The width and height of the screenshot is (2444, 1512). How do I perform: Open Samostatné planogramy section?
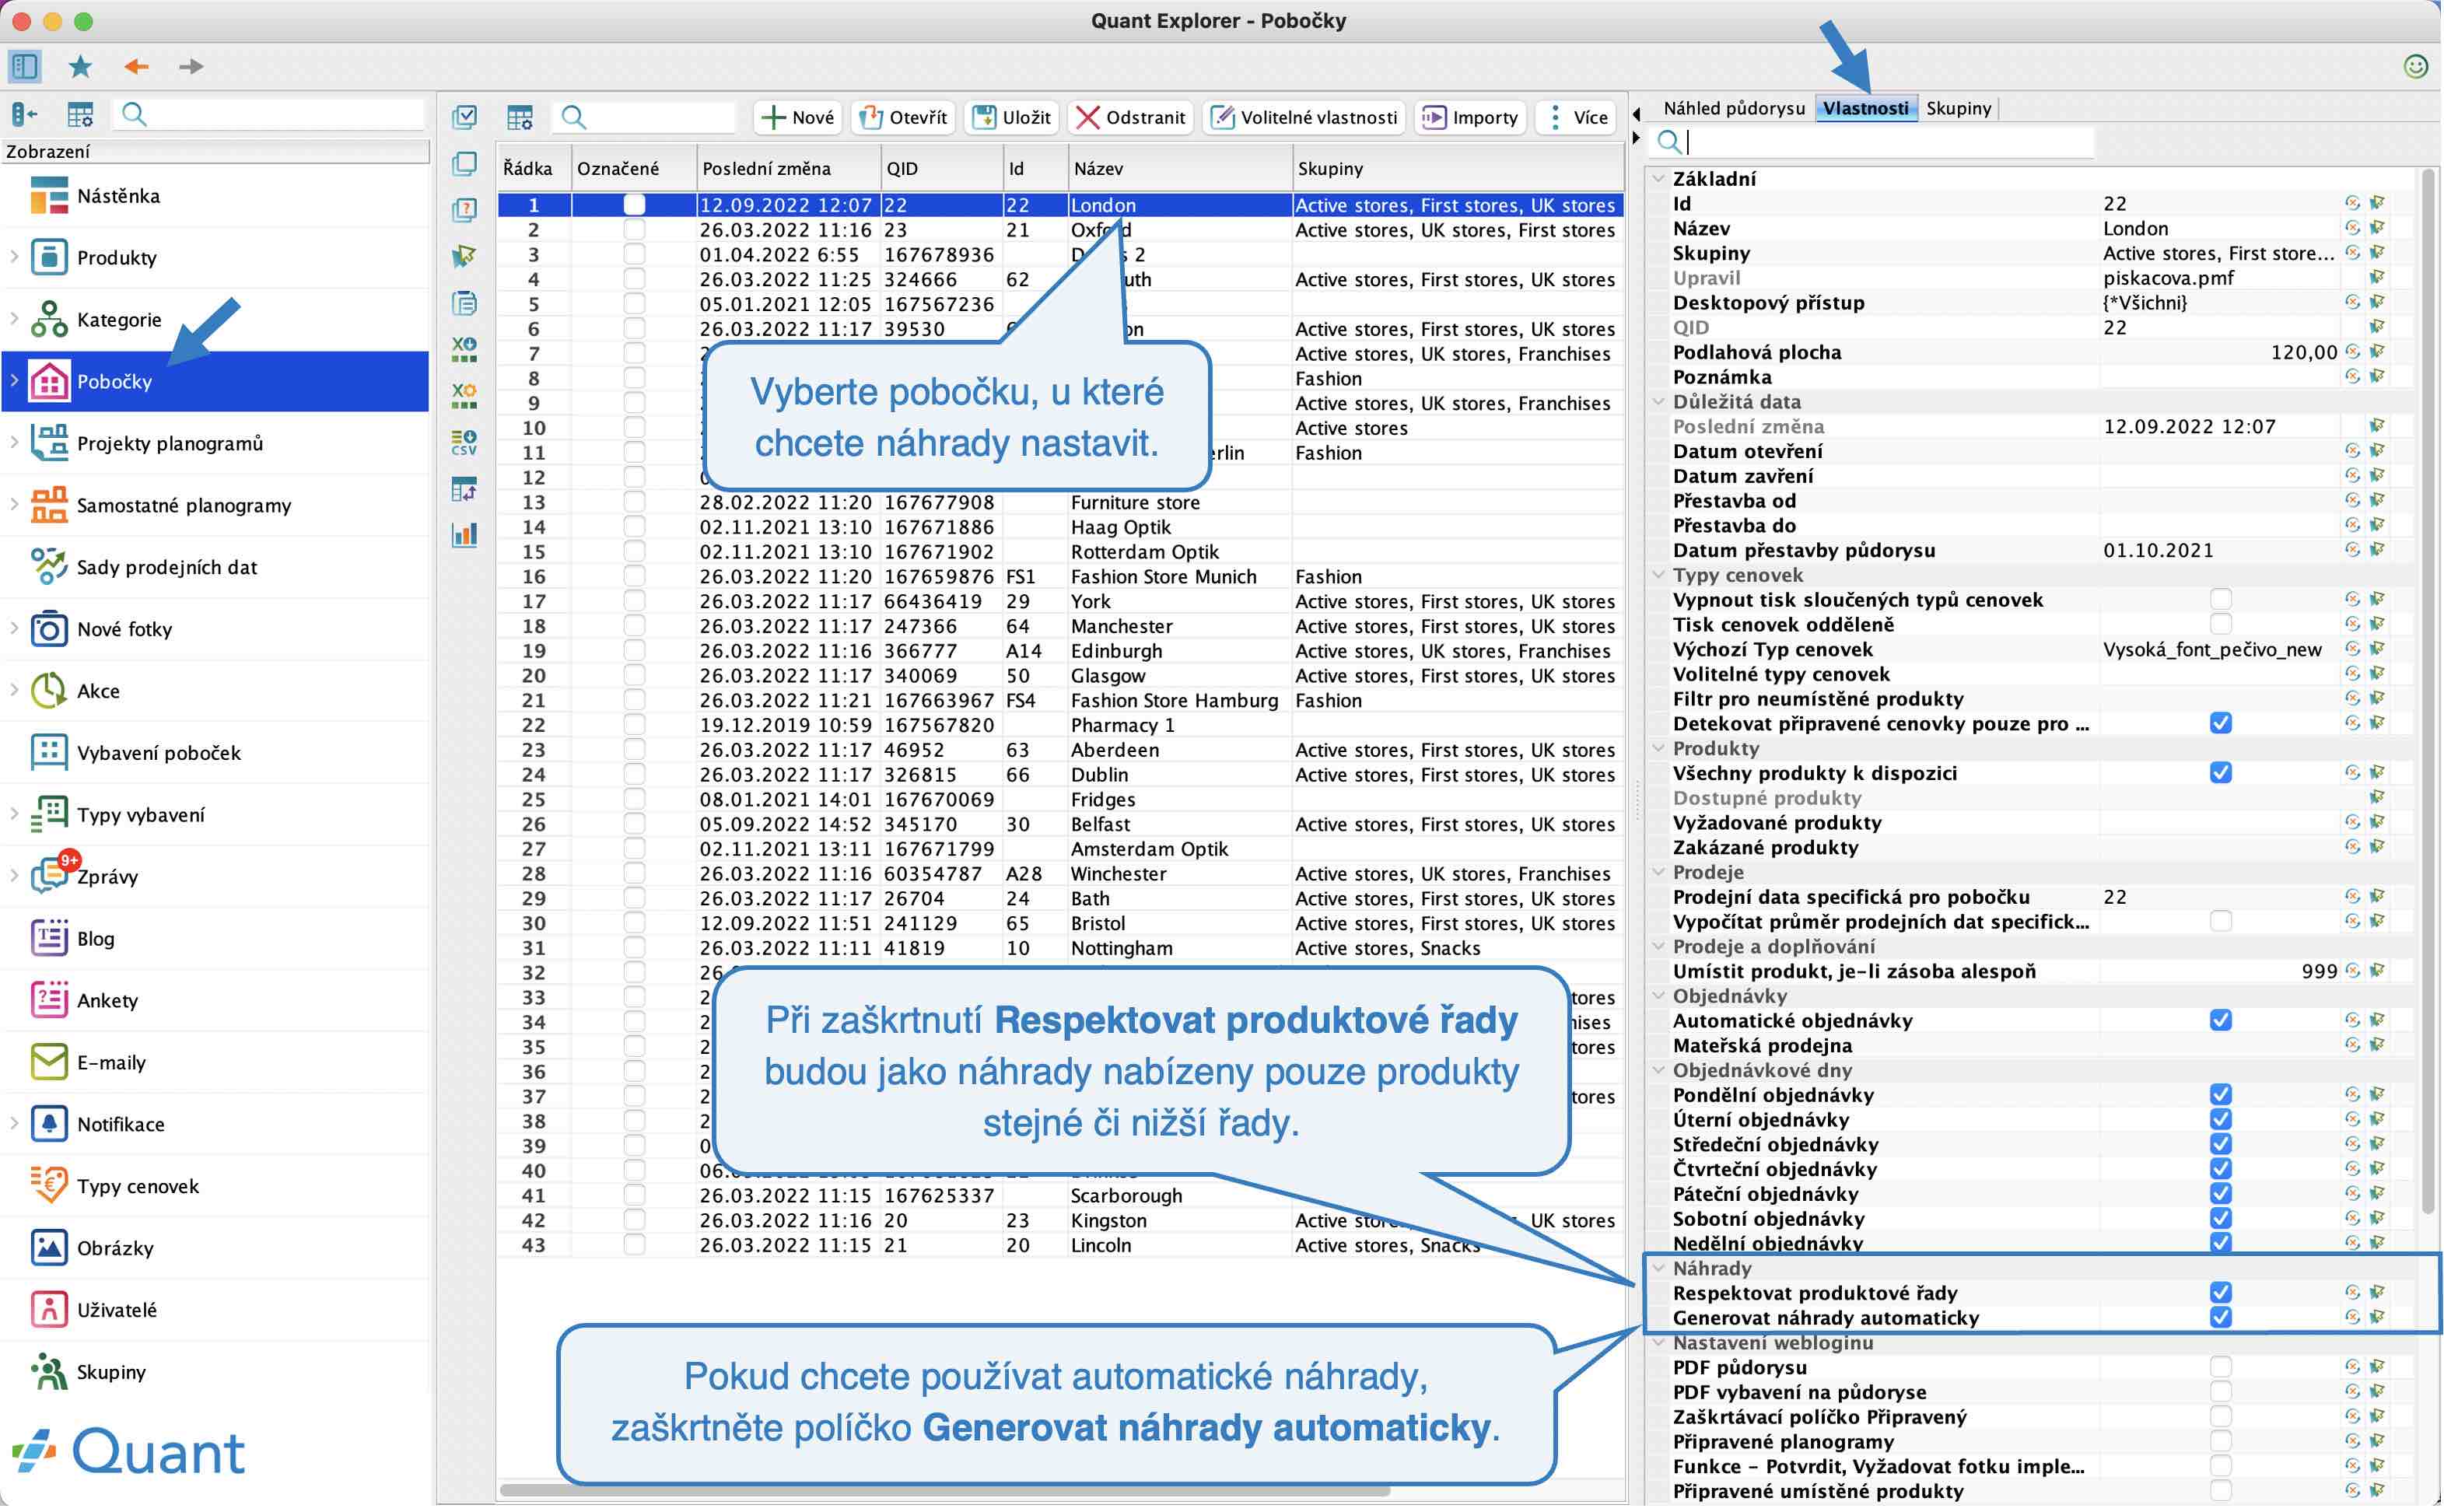[184, 506]
